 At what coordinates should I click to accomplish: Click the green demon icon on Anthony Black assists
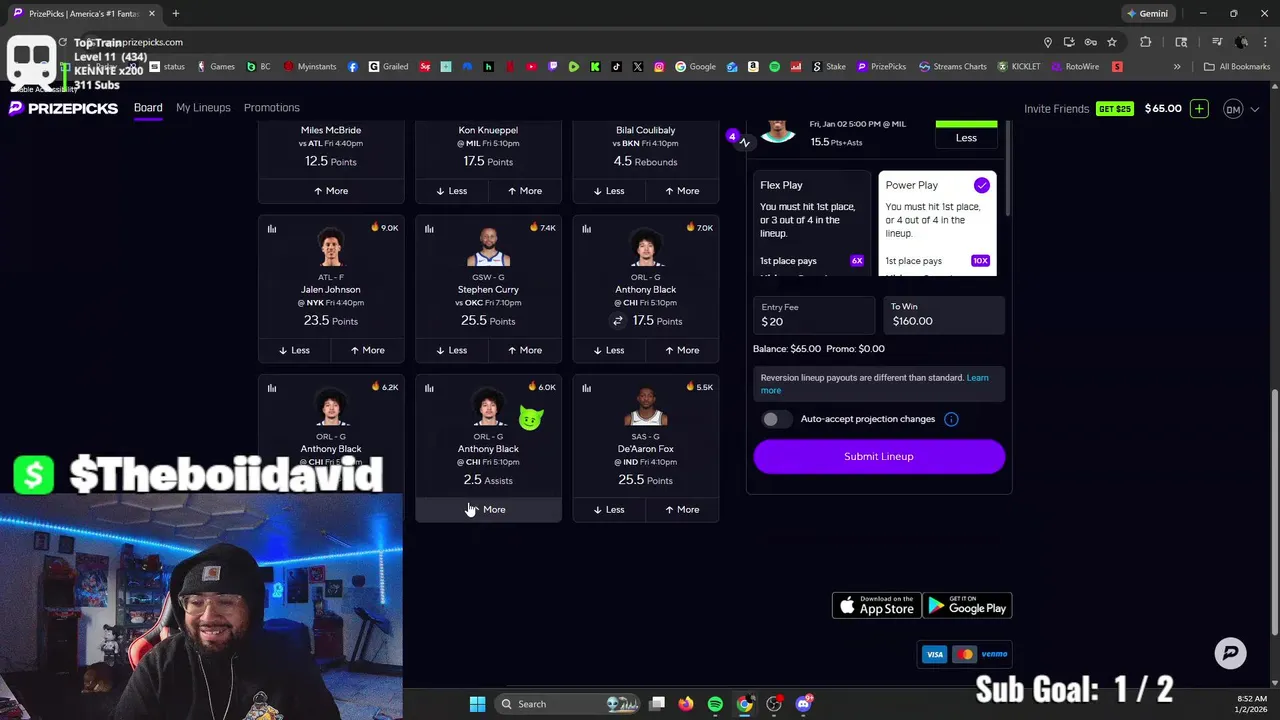(x=530, y=419)
